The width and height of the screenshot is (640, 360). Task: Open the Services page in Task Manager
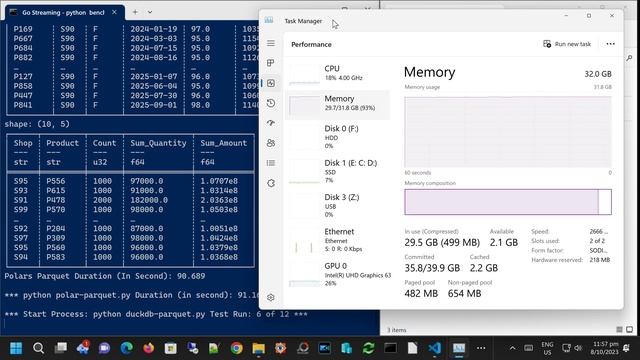pos(271,183)
